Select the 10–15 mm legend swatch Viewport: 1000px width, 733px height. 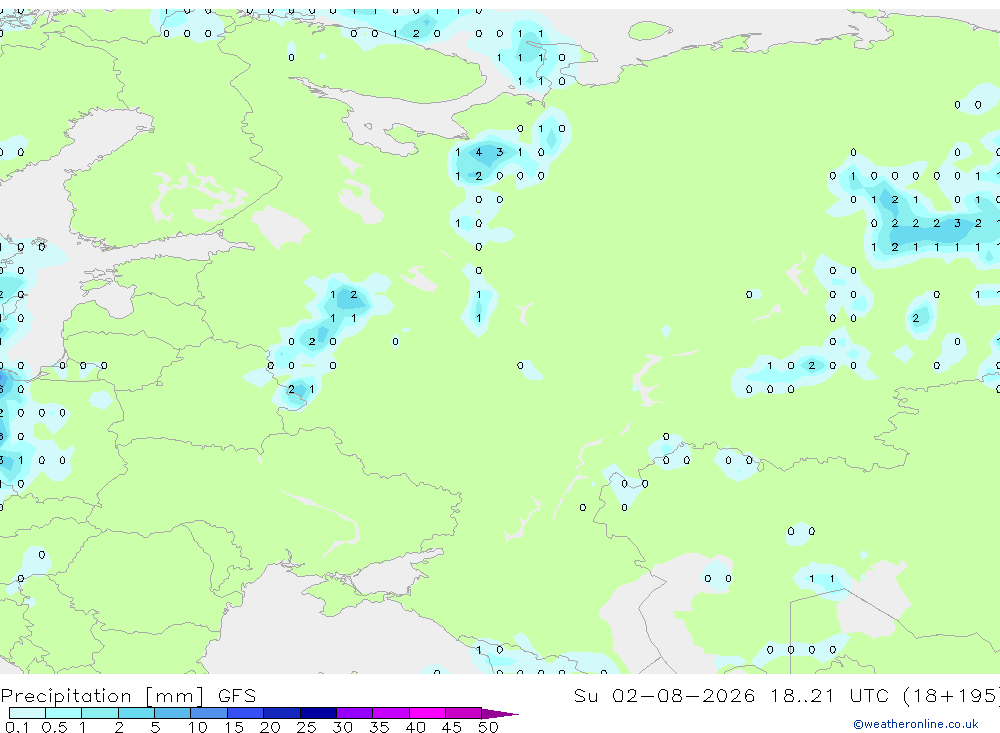click(x=209, y=713)
